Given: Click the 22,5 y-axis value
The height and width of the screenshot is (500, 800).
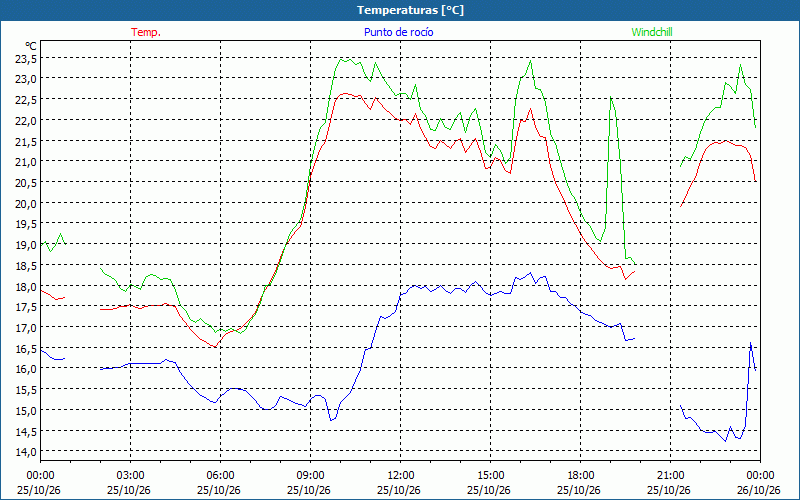Looking at the screenshot, I should tap(26, 100).
